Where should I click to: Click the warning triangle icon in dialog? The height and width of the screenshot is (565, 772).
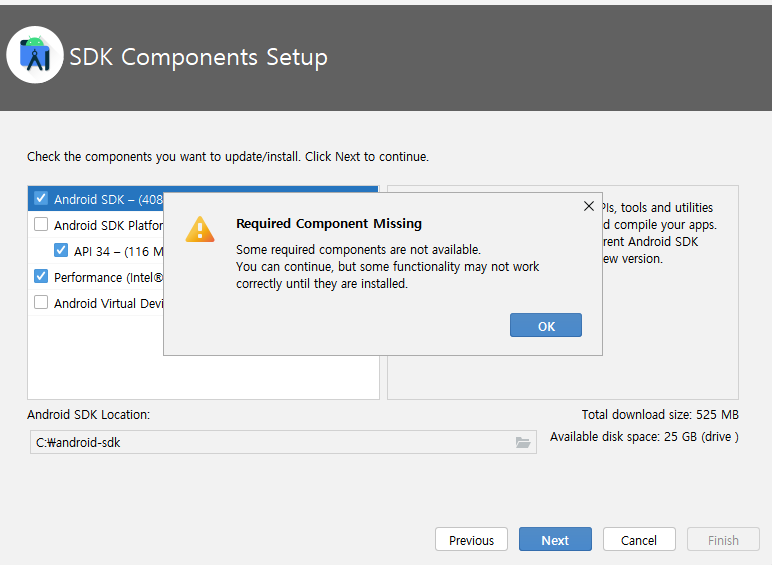point(200,229)
